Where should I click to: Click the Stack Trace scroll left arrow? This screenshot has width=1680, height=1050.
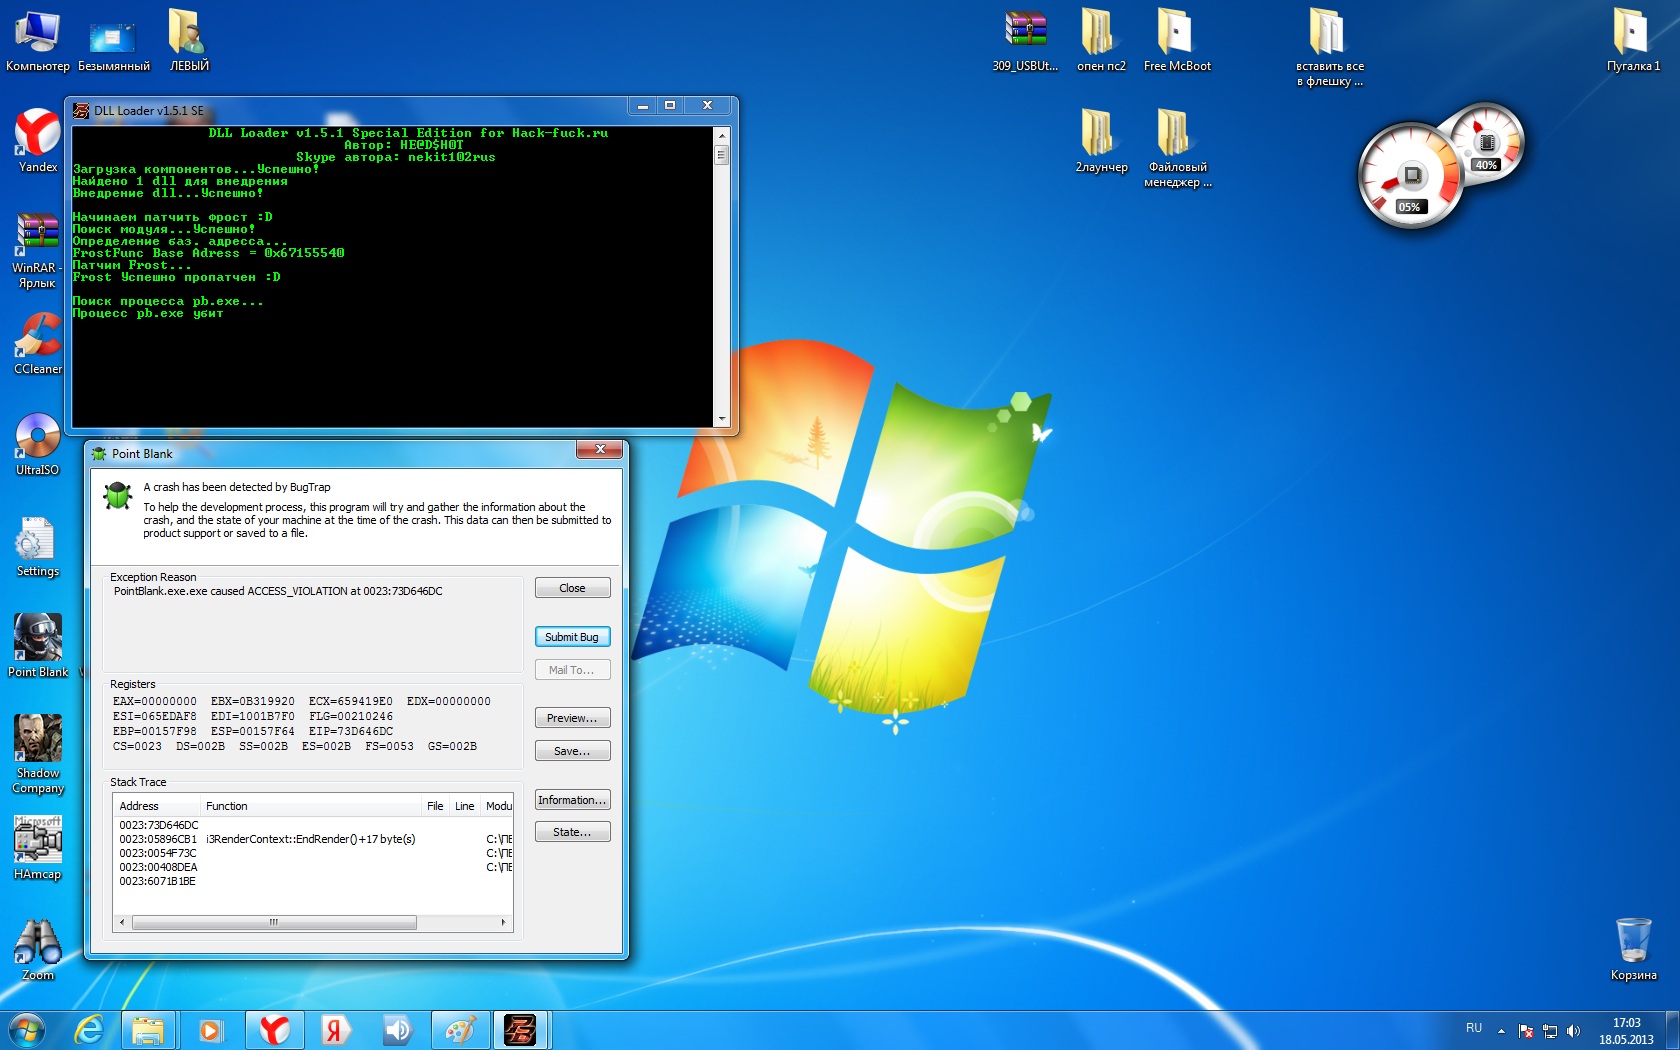[122, 922]
